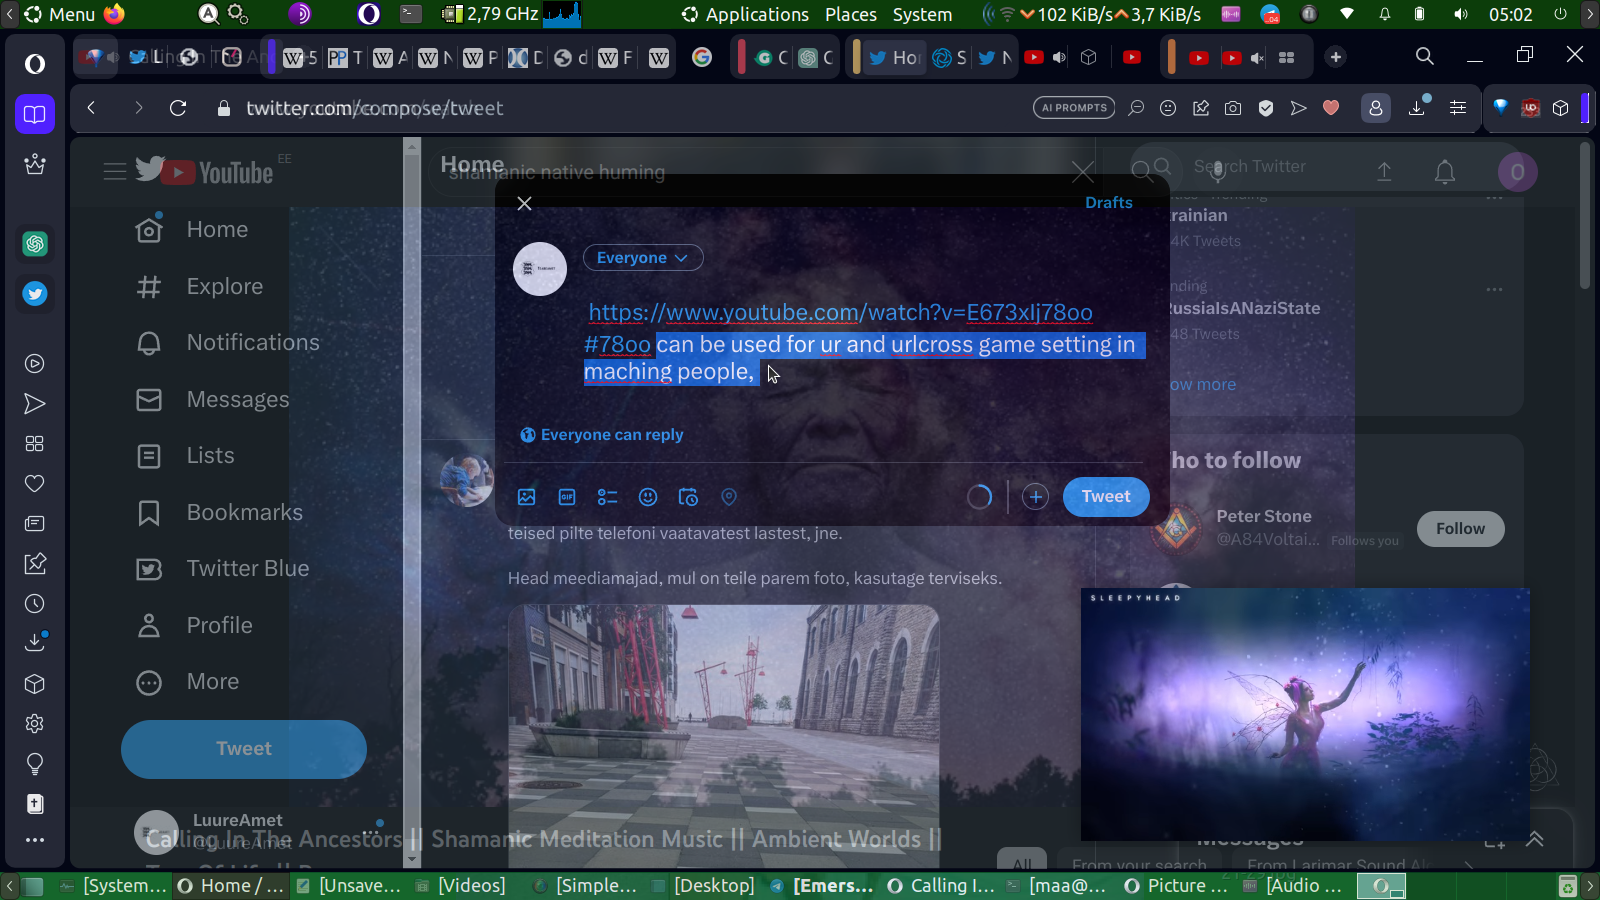Open ChatGPT in Opera sidebar
The image size is (1600, 900).
(35, 244)
